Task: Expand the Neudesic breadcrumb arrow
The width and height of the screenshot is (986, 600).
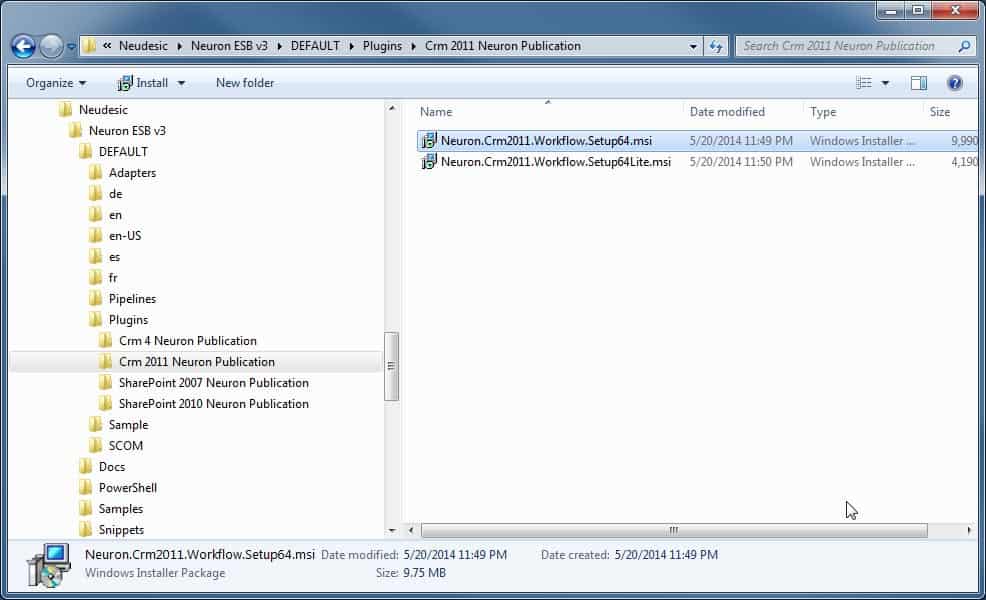Action: (x=180, y=46)
